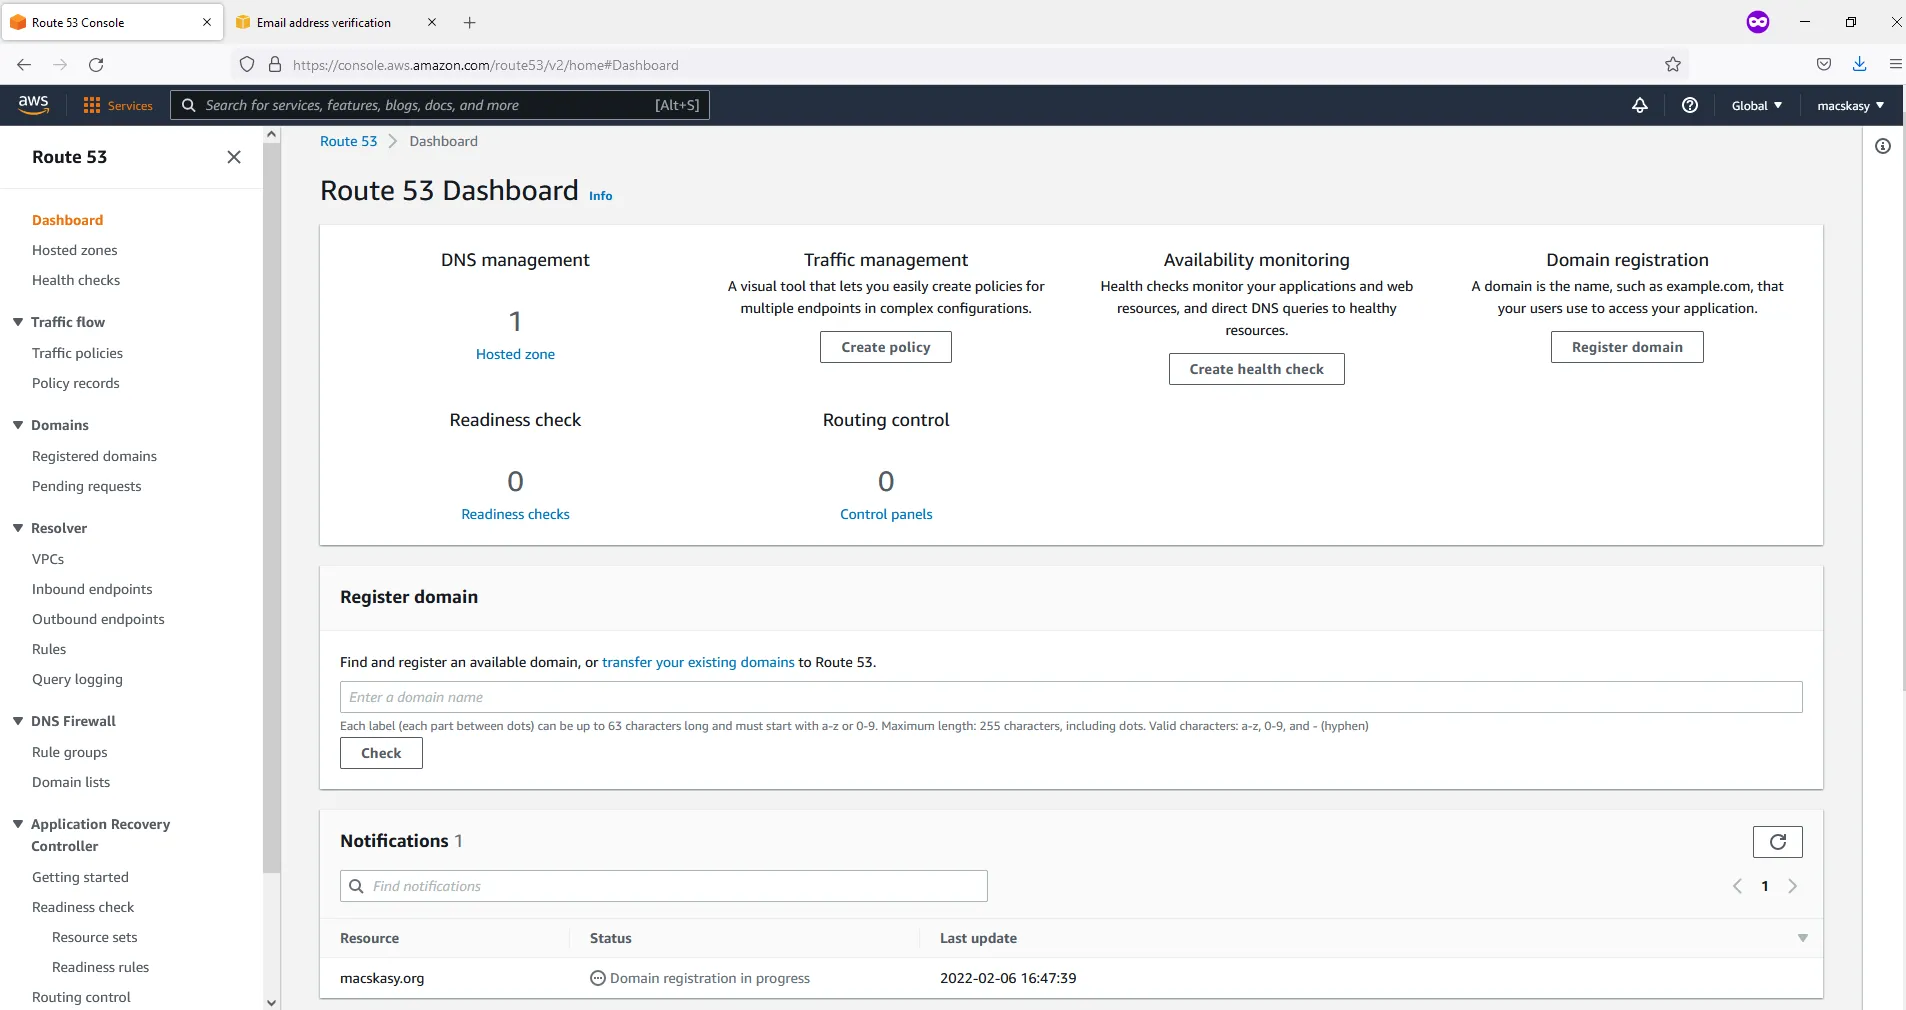Viewport: 1906px width, 1010px height.
Task: Open the Services grid menu
Action: [118, 105]
